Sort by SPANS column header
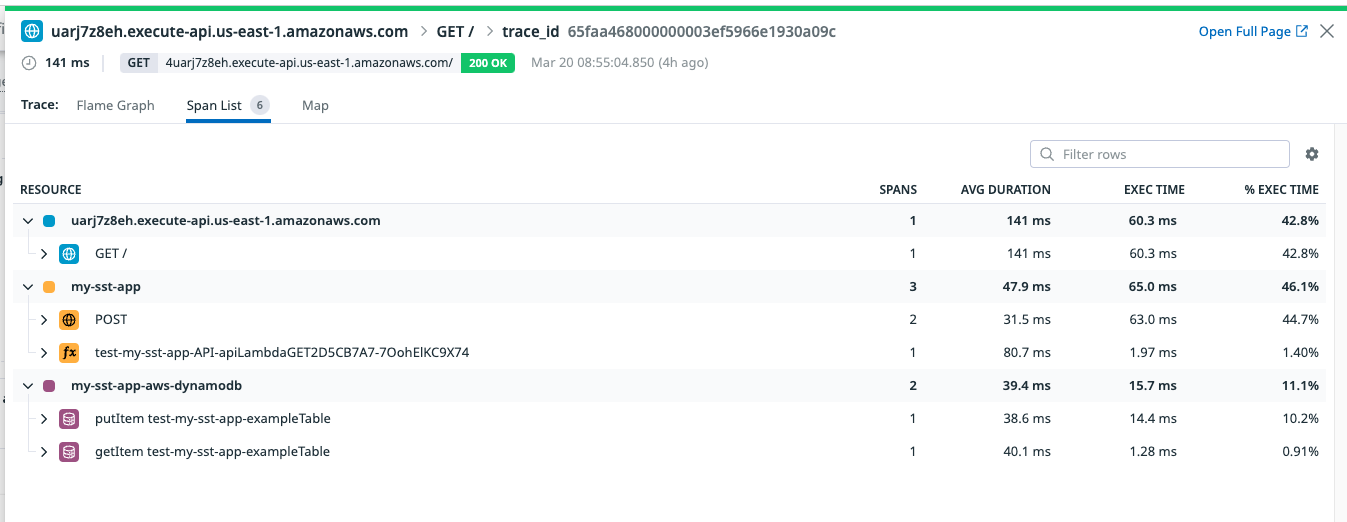The width and height of the screenshot is (1347, 522). coord(898,189)
